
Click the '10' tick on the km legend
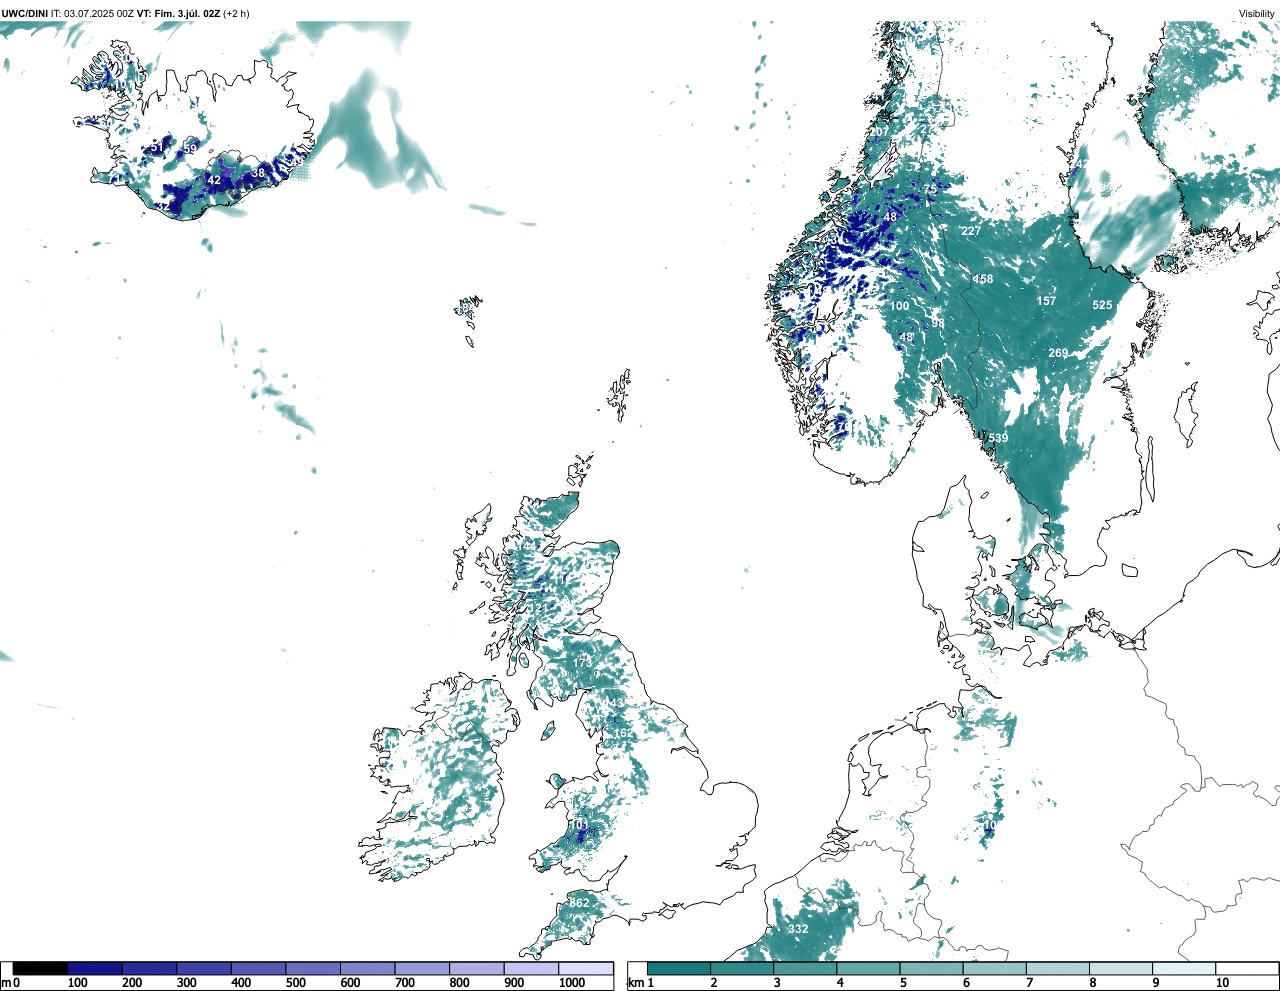tap(1222, 983)
